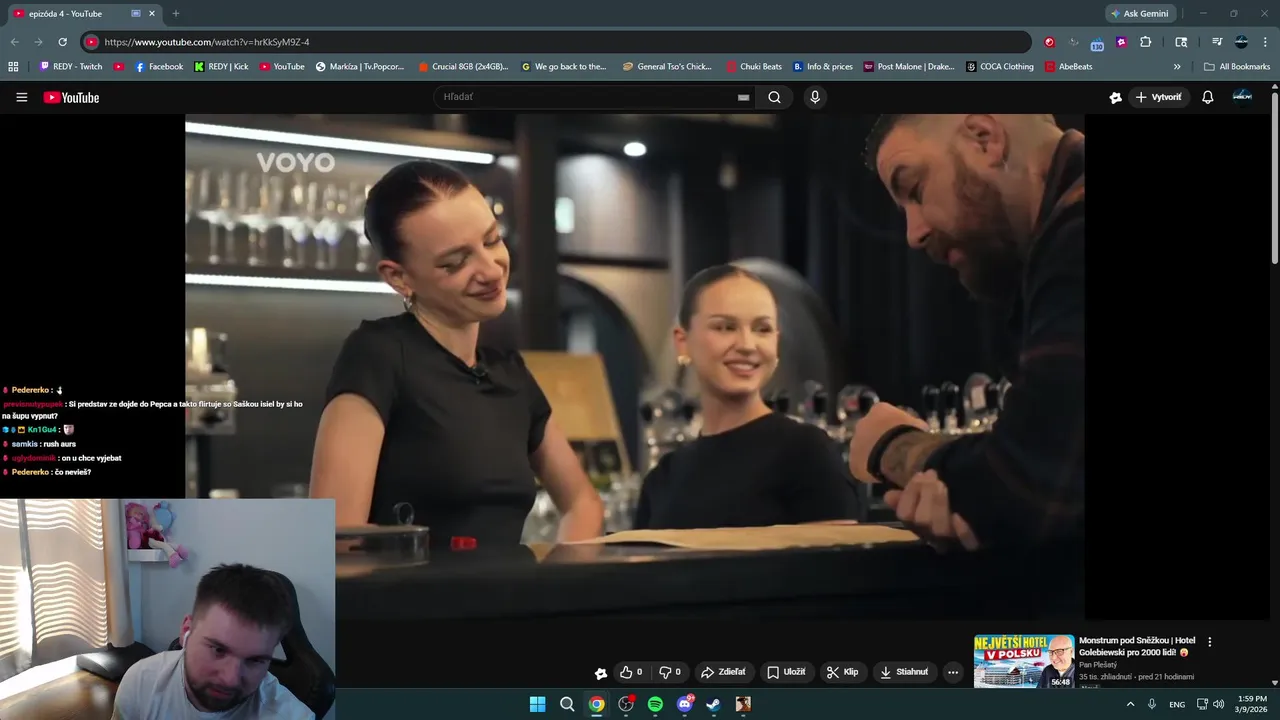
Task: Like the video with thumbs up
Action: click(631, 672)
